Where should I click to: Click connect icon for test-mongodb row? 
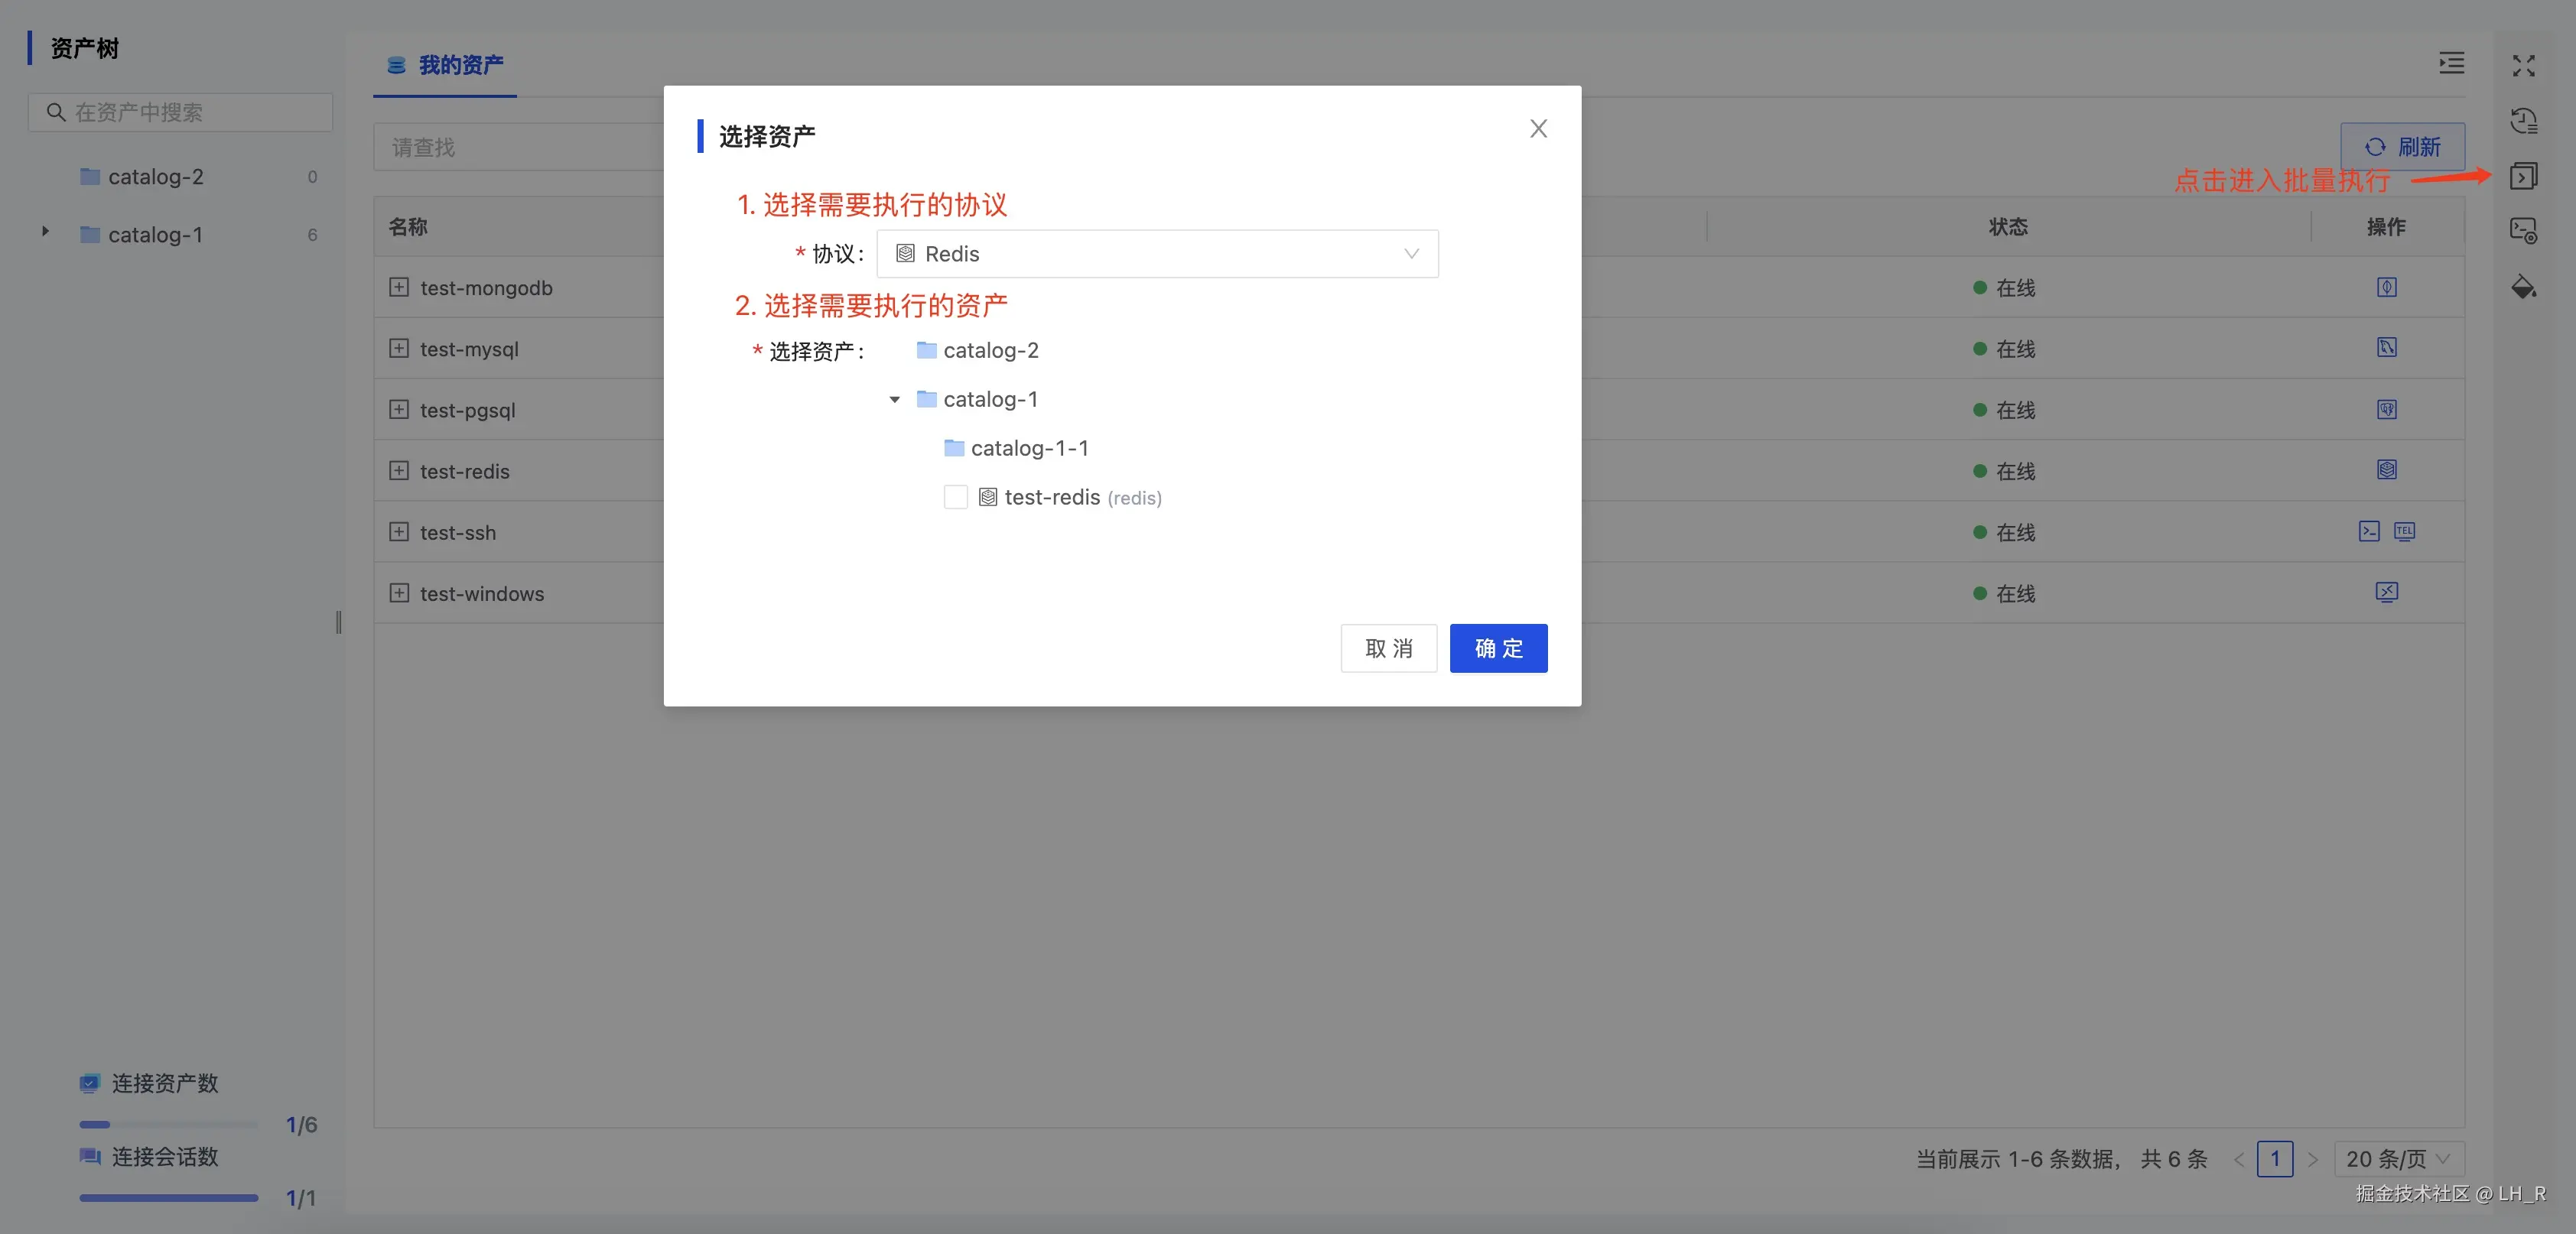tap(2386, 287)
